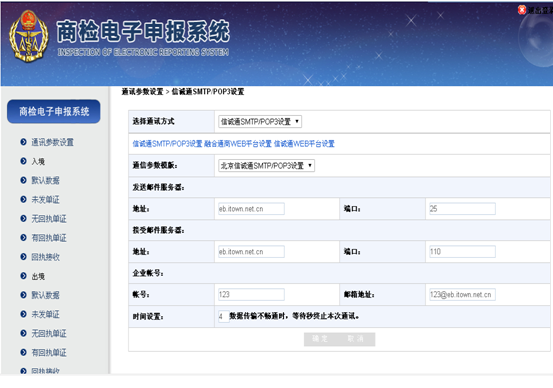The image size is (553, 388).
Task: Click the bullet icon beside 通讯参数设置
Action: pos(23,142)
